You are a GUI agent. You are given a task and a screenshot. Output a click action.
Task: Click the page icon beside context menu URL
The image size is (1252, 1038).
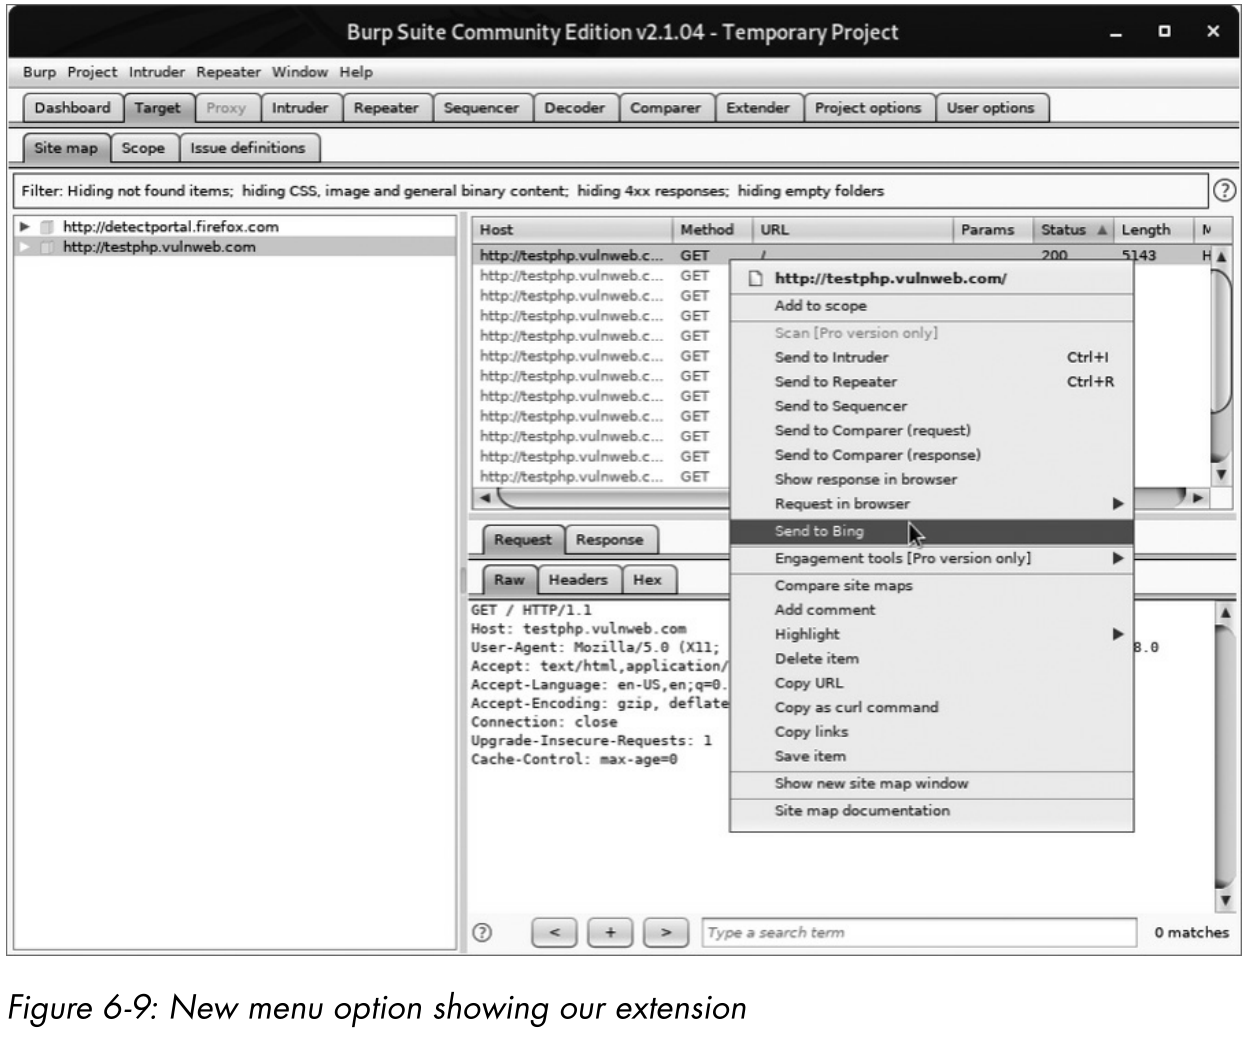(756, 279)
